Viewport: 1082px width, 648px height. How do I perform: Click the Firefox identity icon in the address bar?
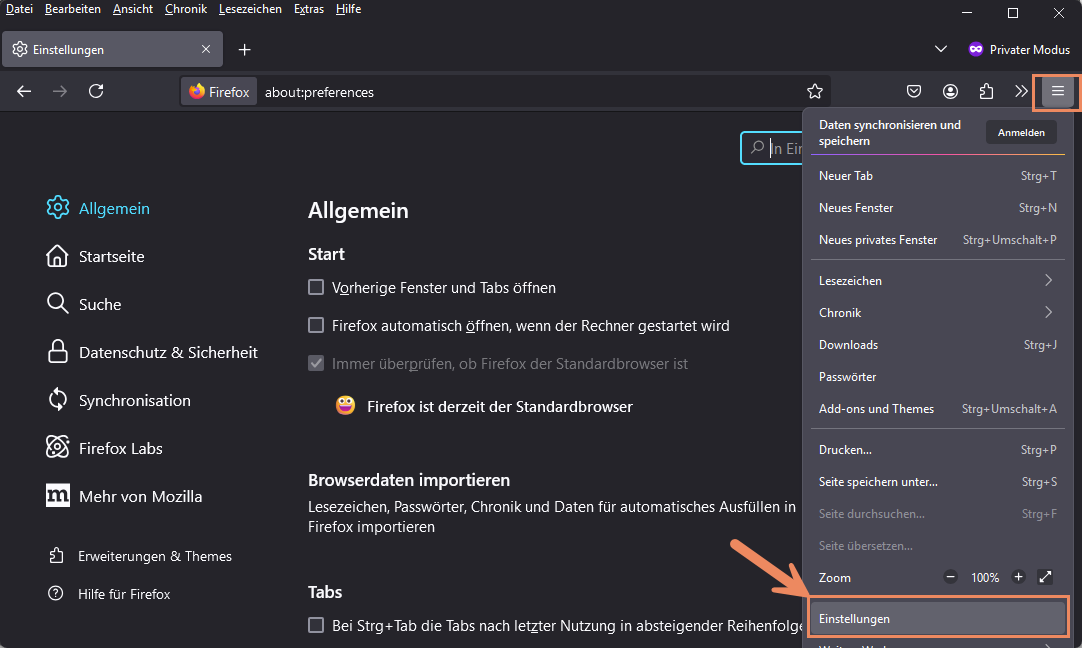(x=219, y=92)
